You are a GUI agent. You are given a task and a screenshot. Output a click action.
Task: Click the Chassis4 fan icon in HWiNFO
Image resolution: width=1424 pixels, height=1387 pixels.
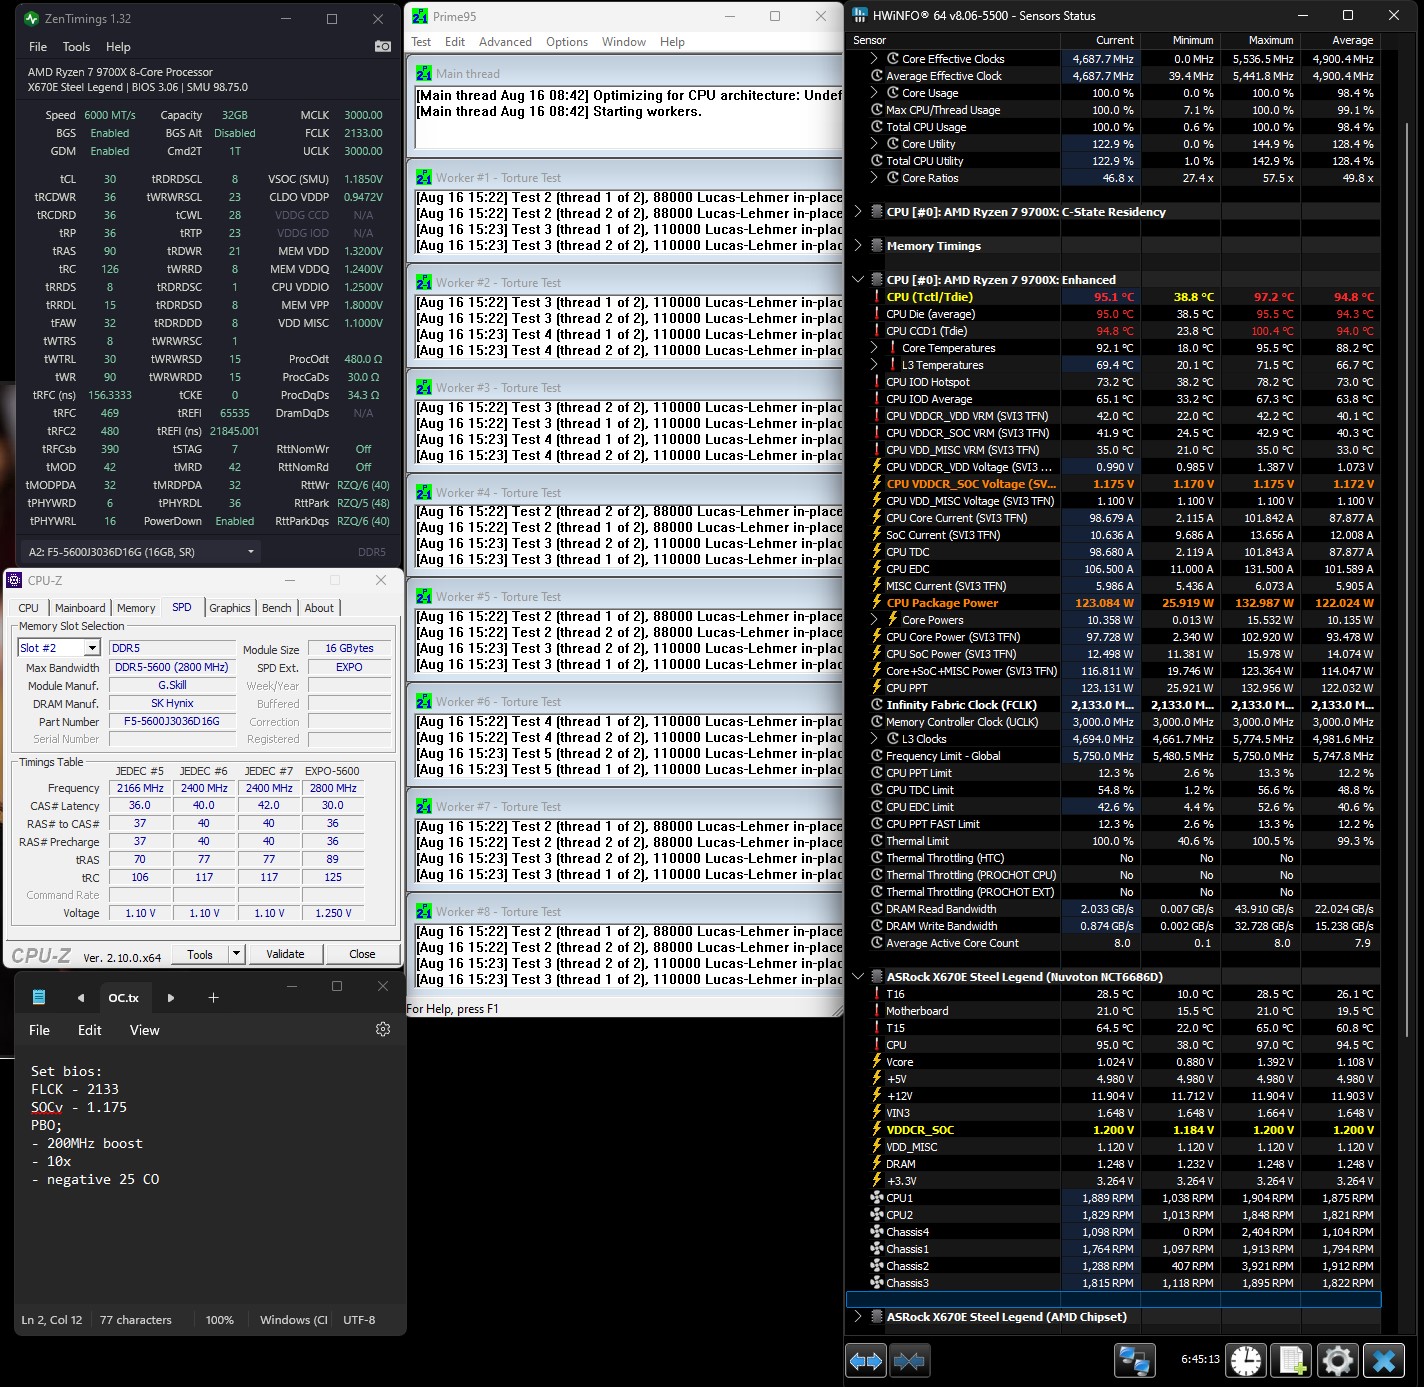pyautogui.click(x=877, y=1232)
